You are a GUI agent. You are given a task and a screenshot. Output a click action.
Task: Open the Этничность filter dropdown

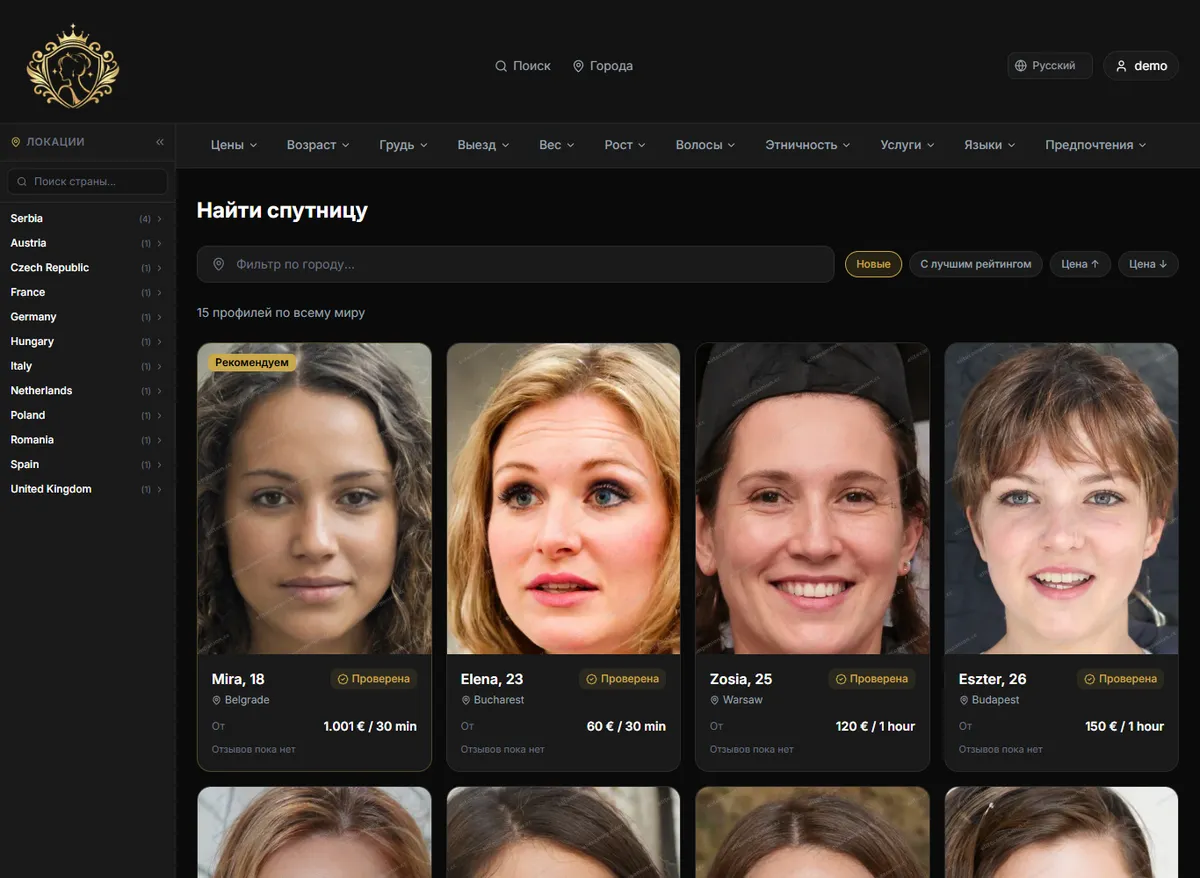tap(808, 145)
